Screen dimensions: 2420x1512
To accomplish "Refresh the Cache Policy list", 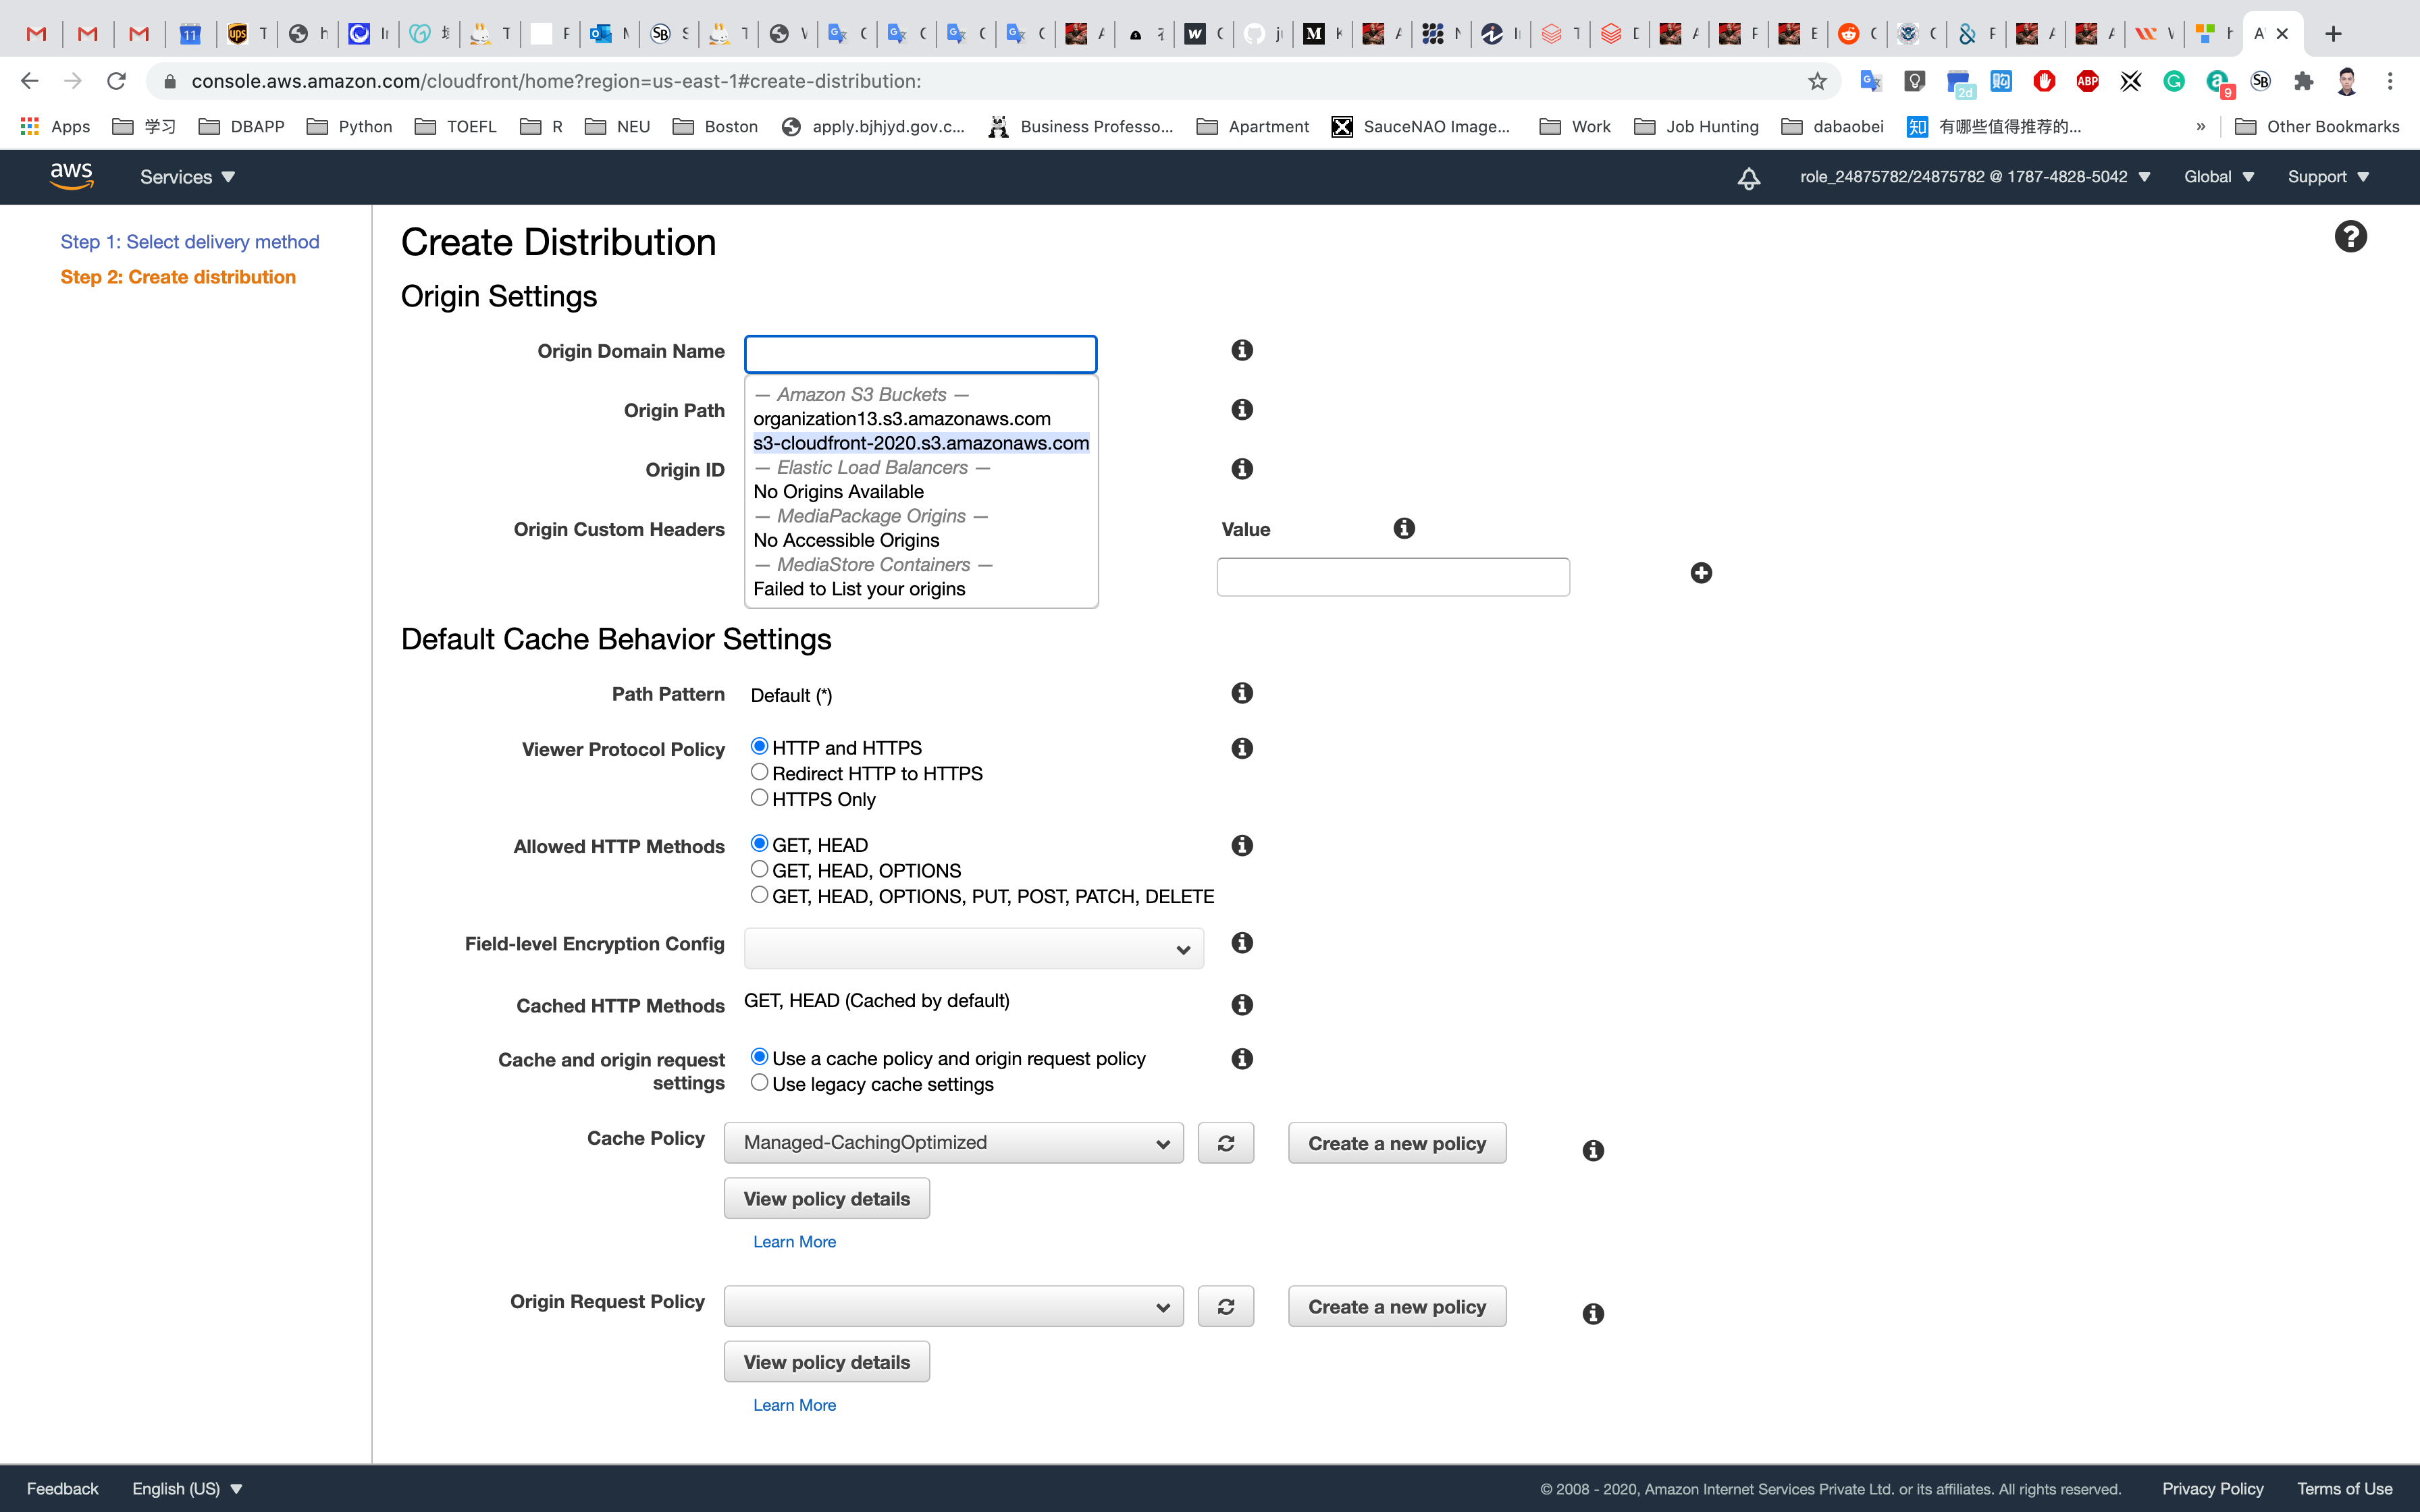I will (x=1225, y=1143).
